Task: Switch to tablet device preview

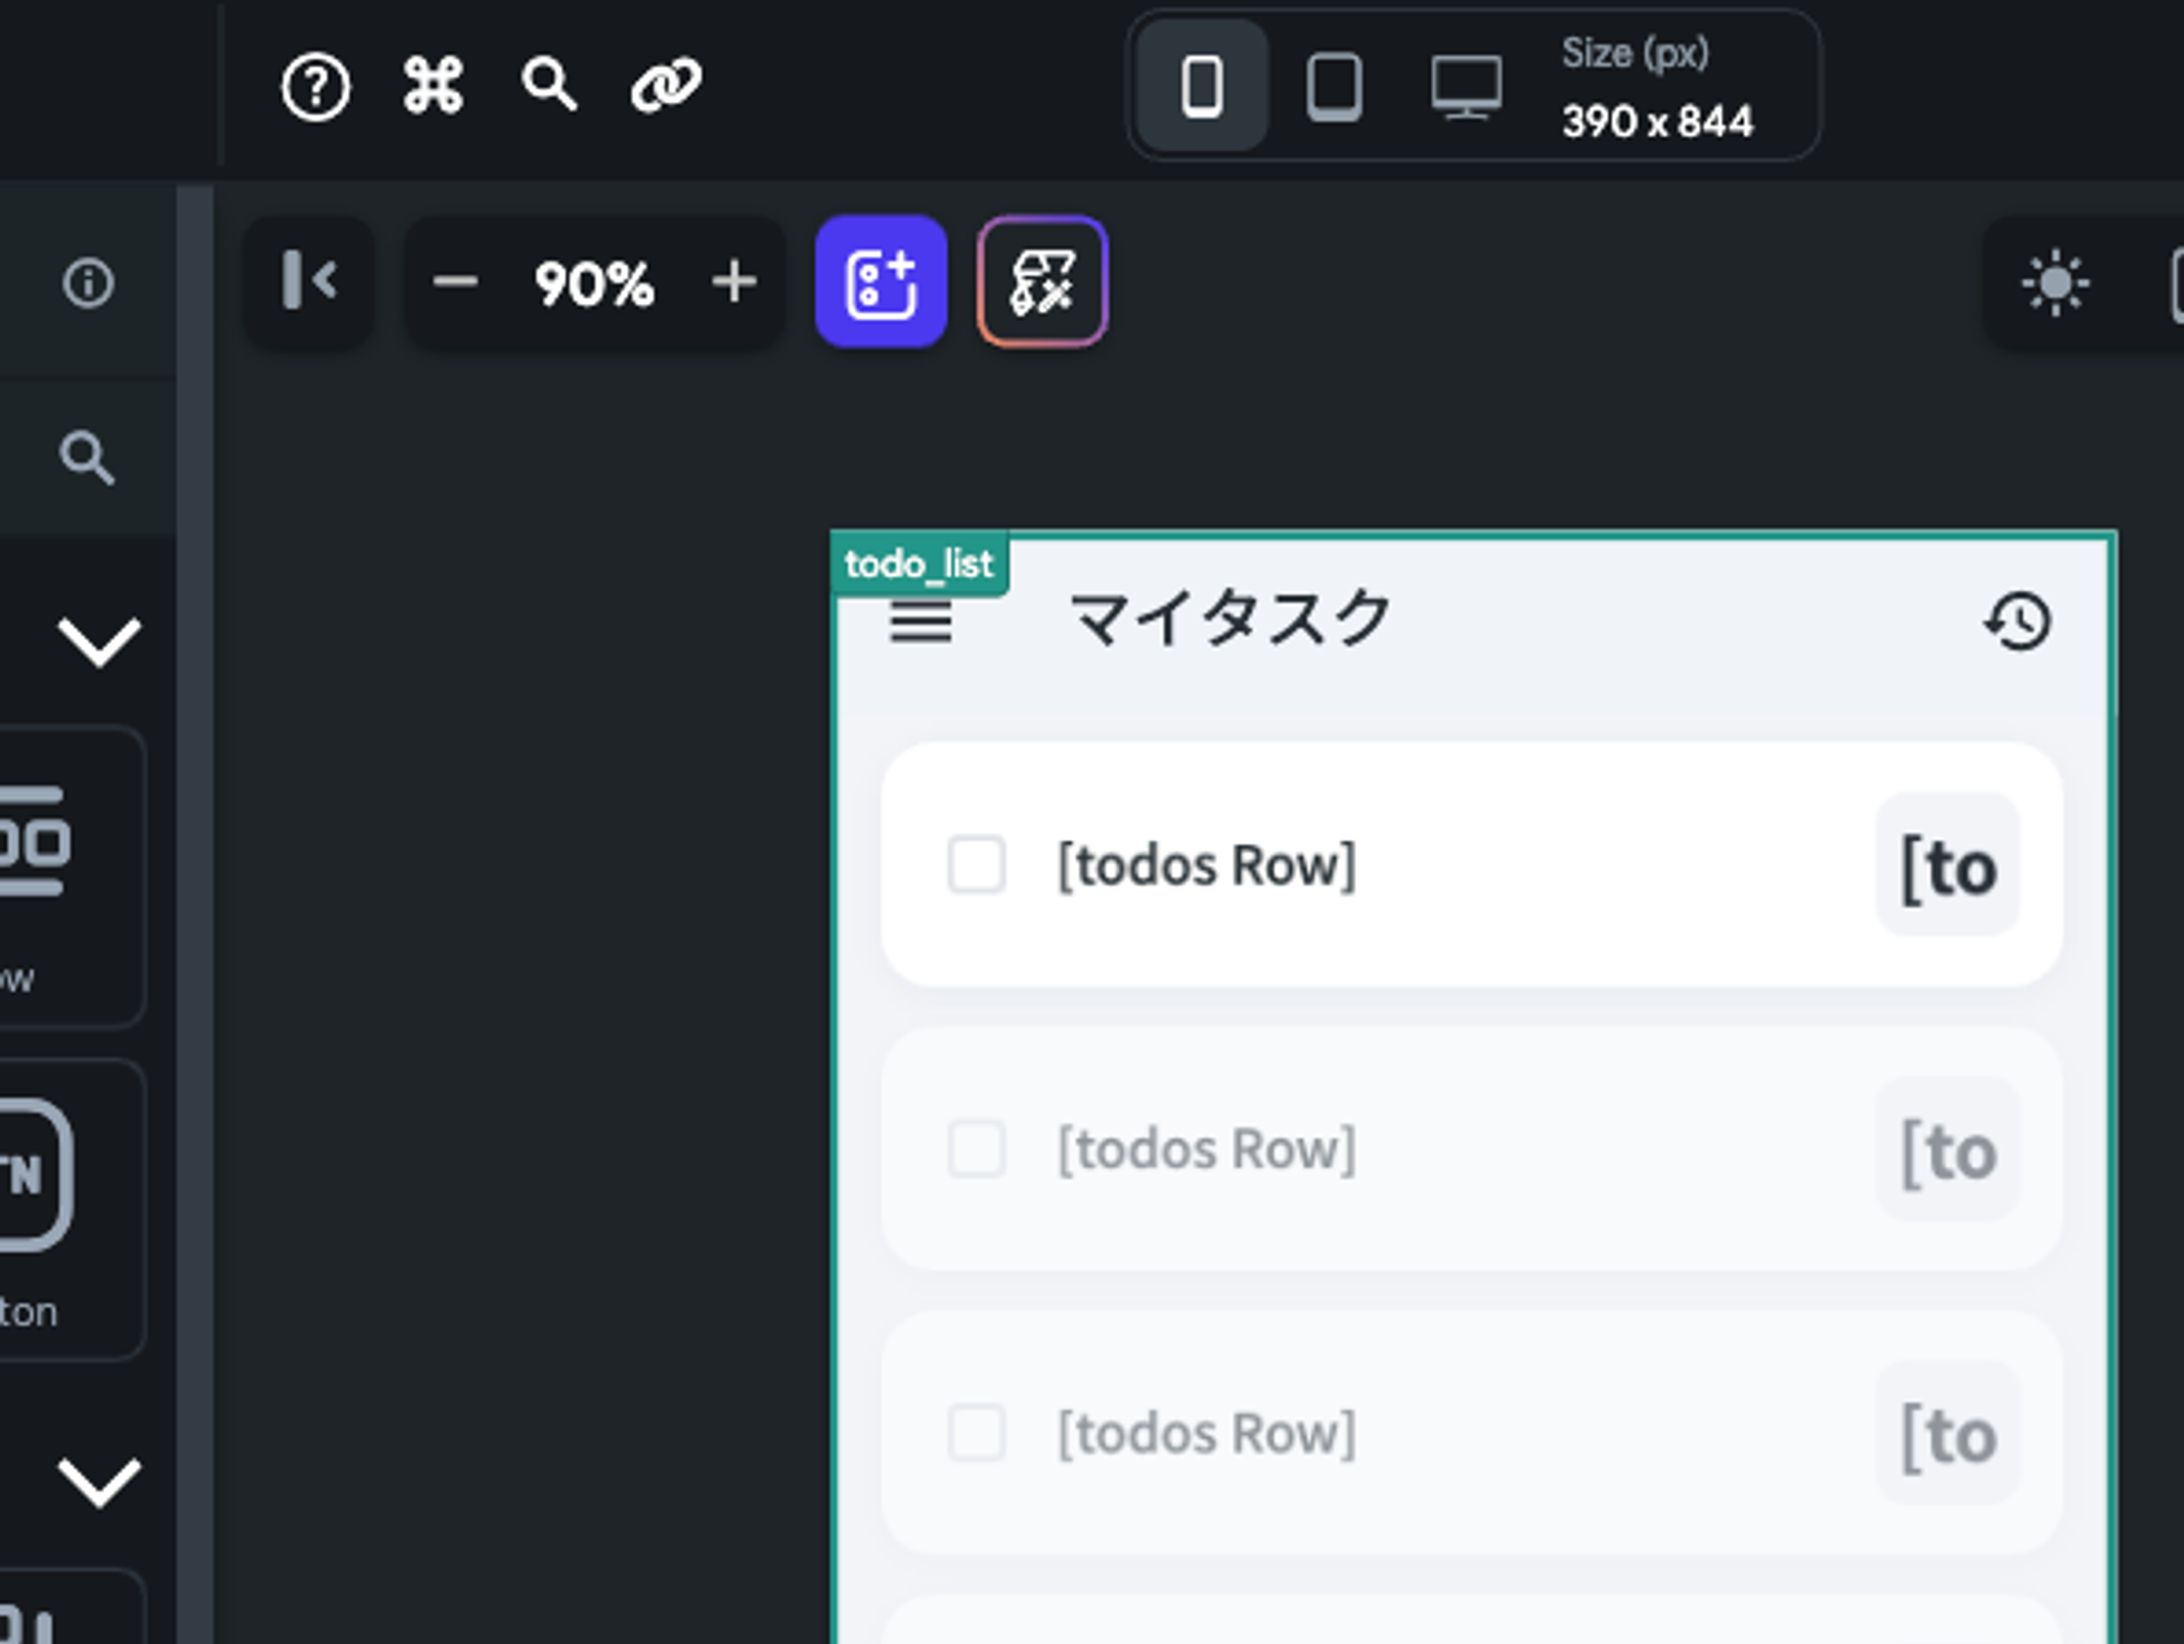Action: coord(1334,86)
